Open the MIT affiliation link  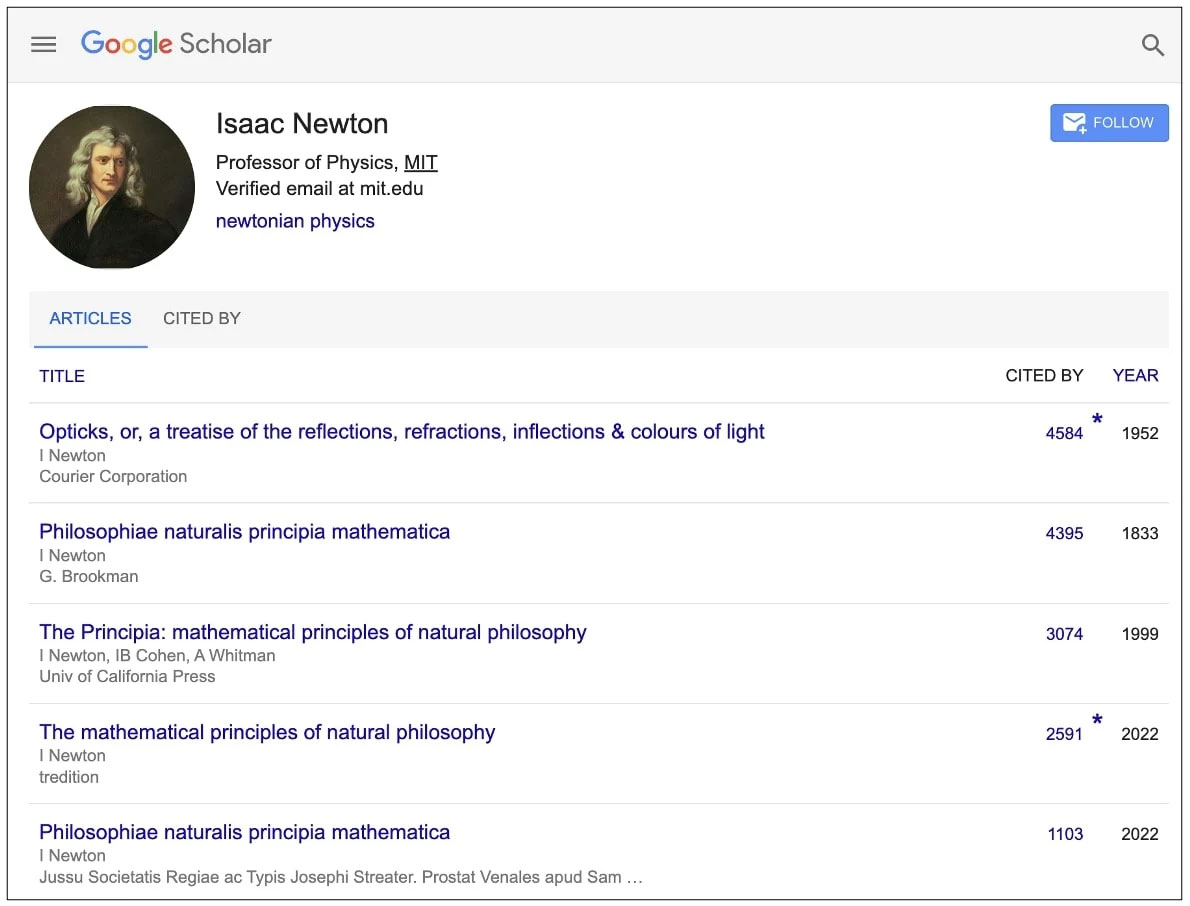pos(420,162)
